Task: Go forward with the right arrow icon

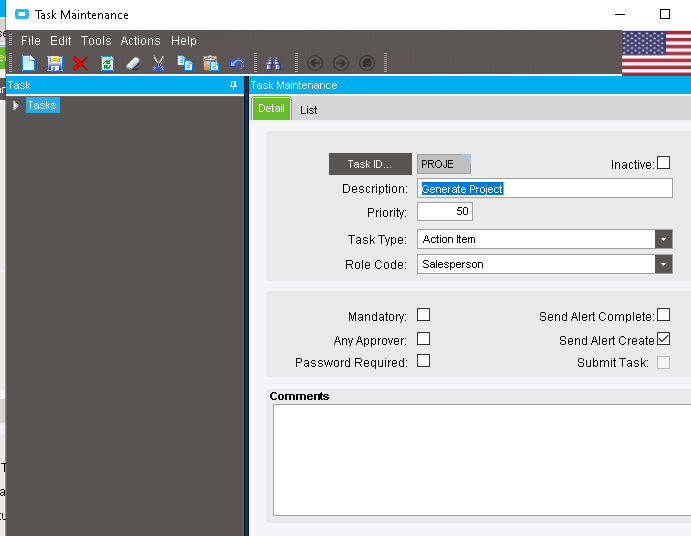Action: click(341, 63)
